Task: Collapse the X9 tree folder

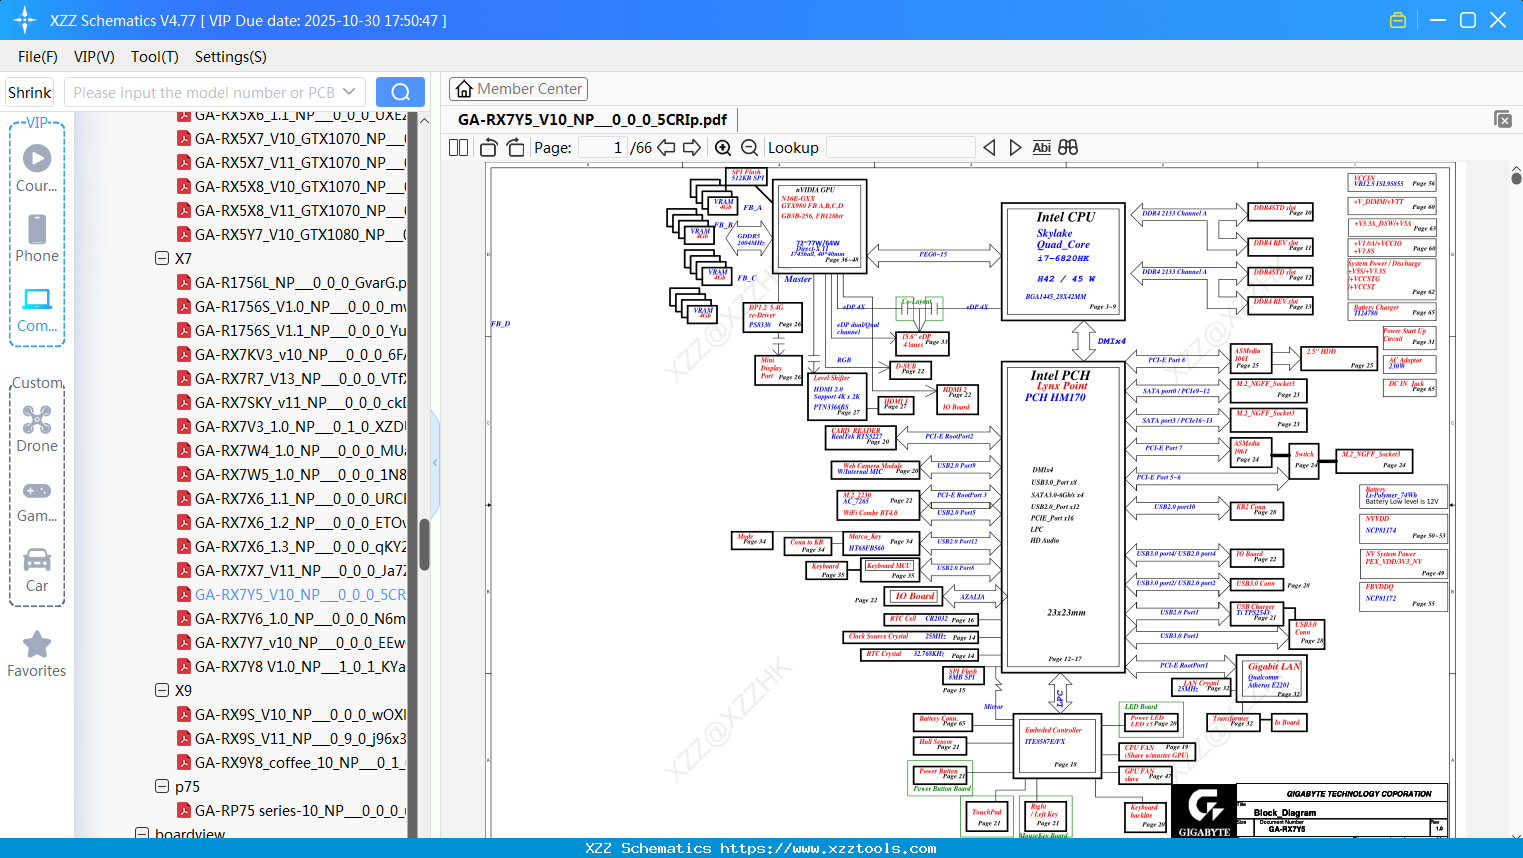Action: tap(162, 690)
